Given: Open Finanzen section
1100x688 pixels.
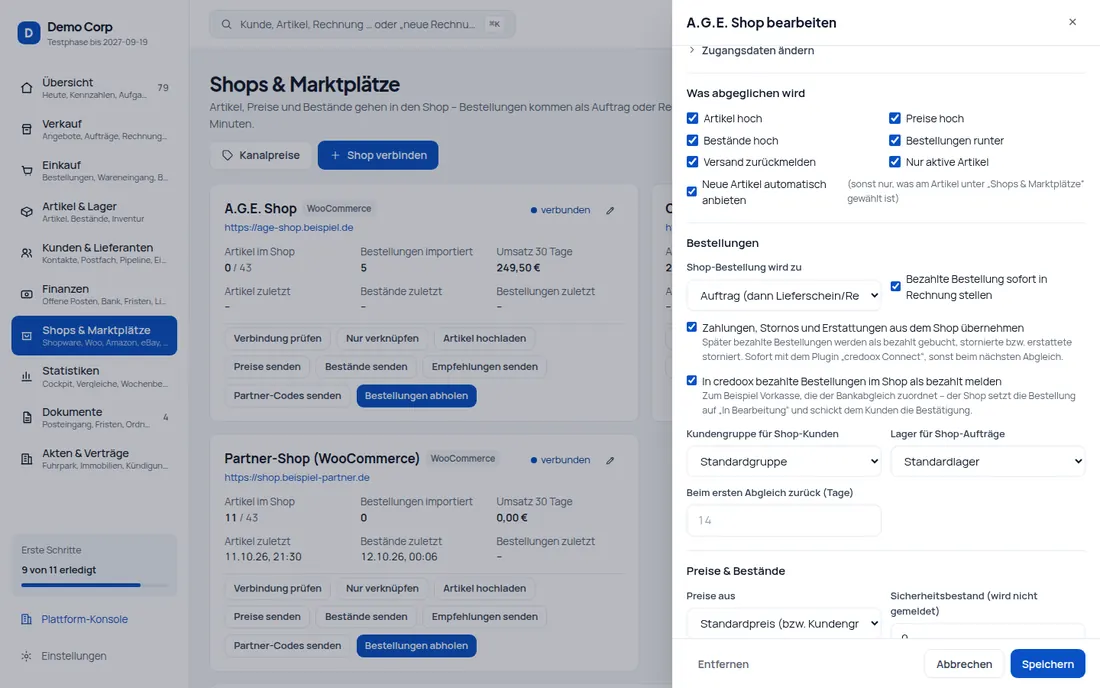Looking at the screenshot, I should 94,295.
